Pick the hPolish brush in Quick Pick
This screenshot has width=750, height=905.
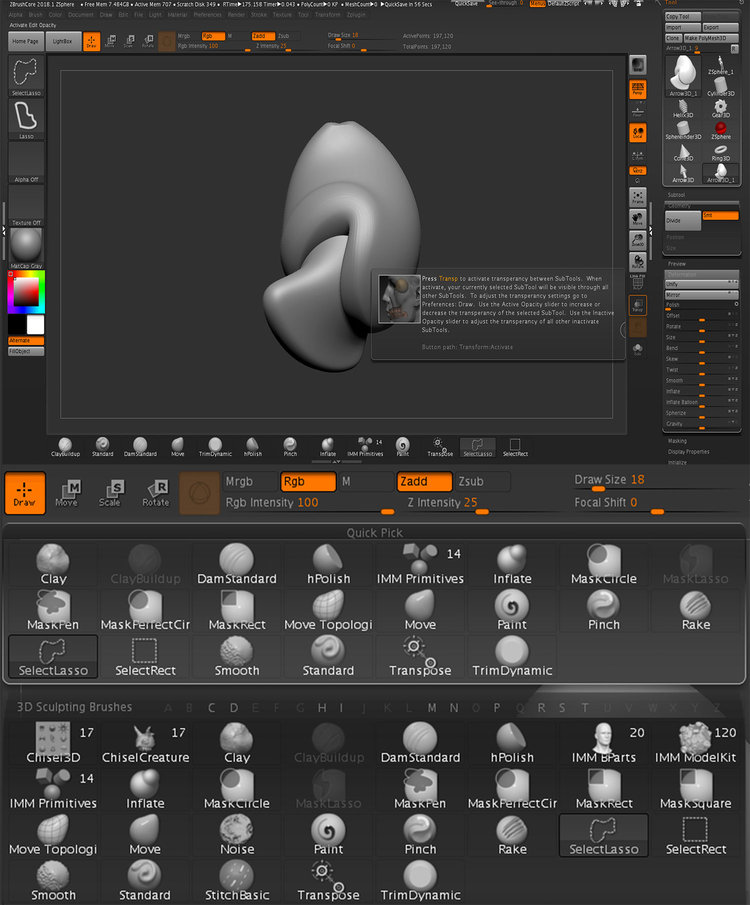coord(329,564)
